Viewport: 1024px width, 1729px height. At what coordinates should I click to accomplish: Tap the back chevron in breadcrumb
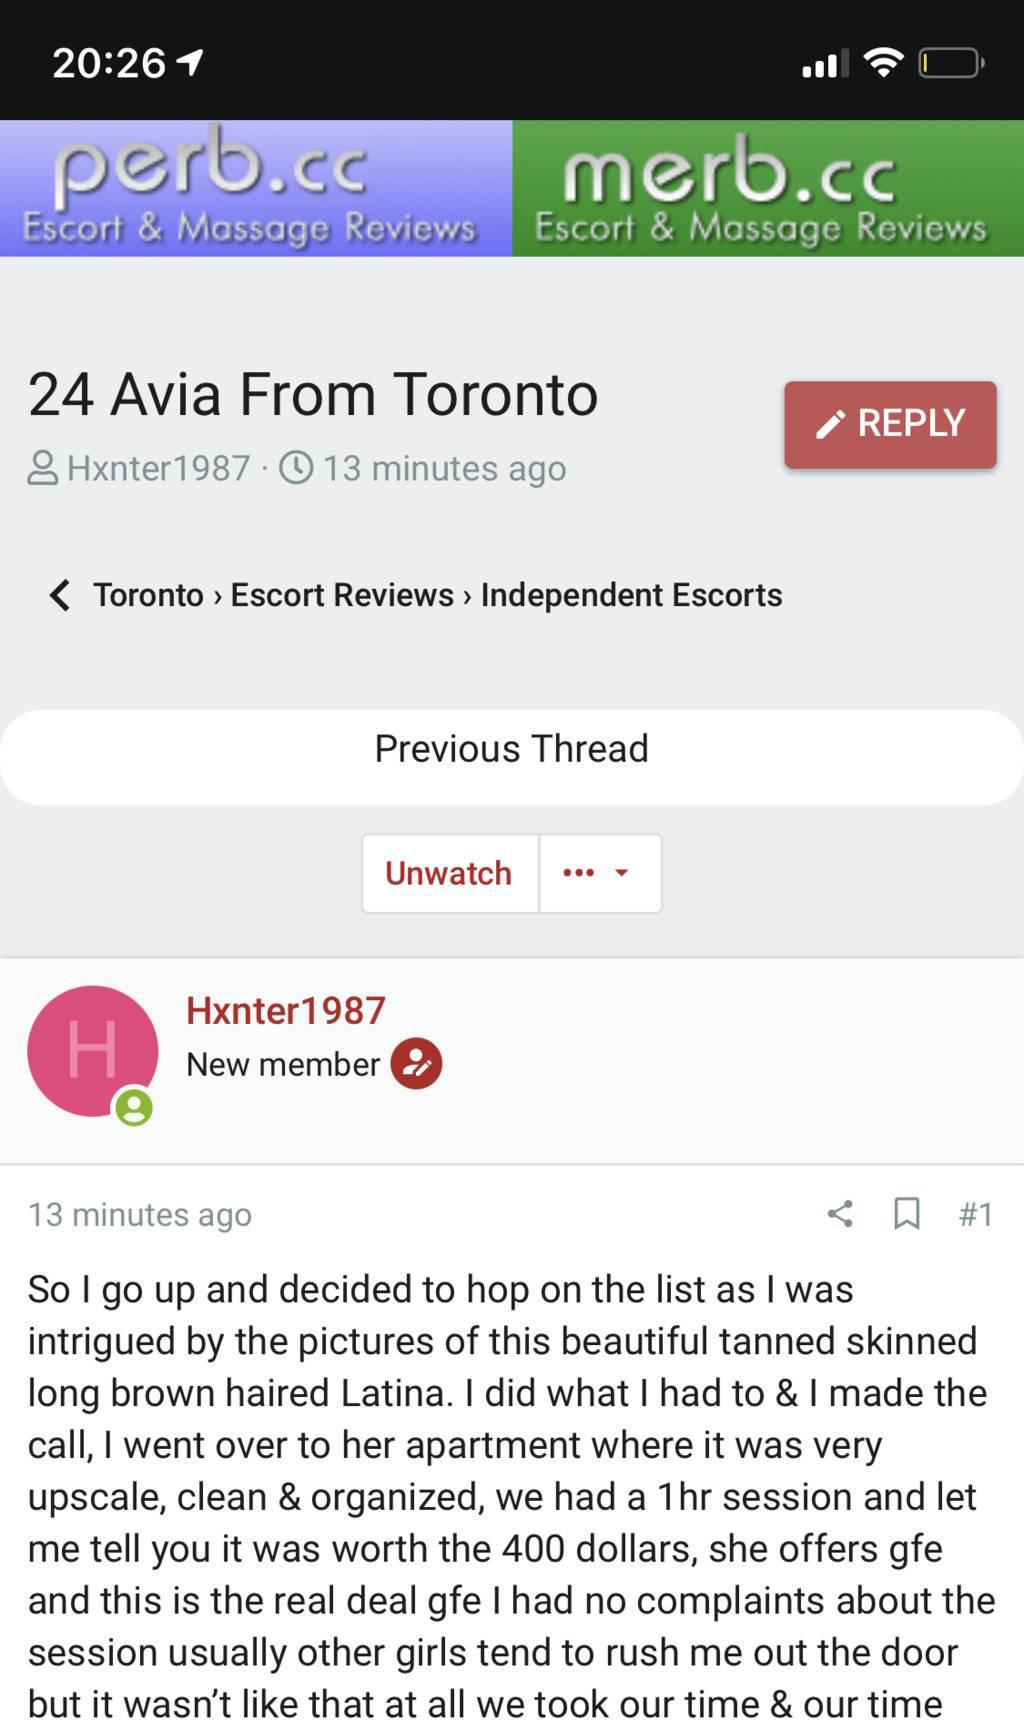tap(60, 595)
